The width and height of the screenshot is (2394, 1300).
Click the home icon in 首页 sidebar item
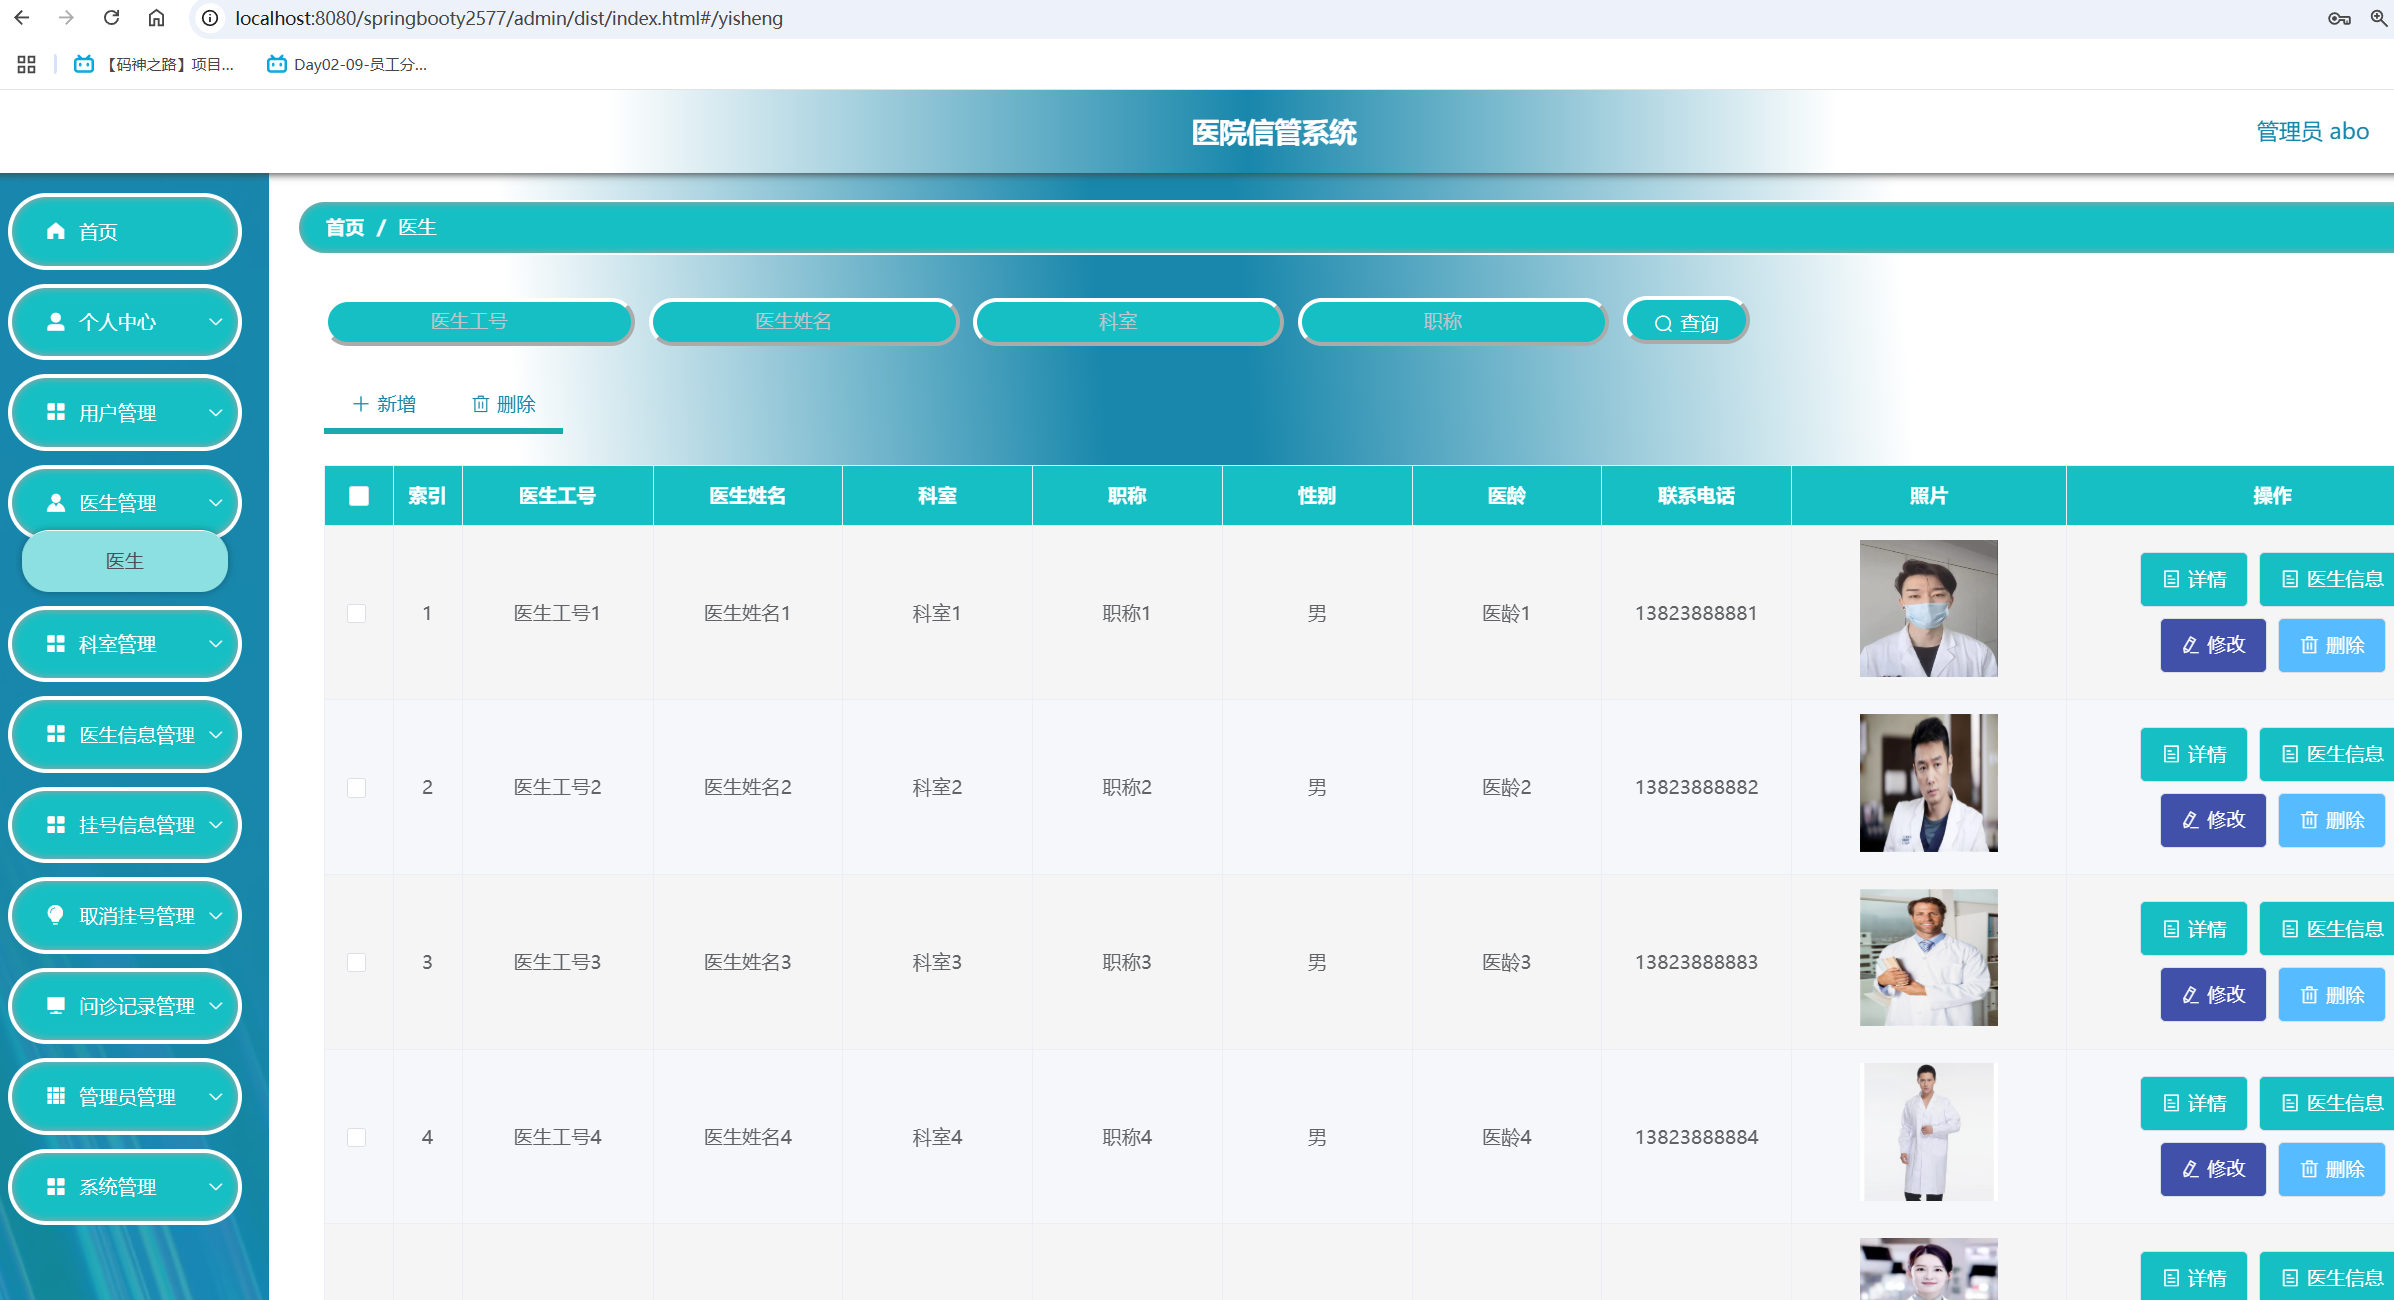coord(56,231)
